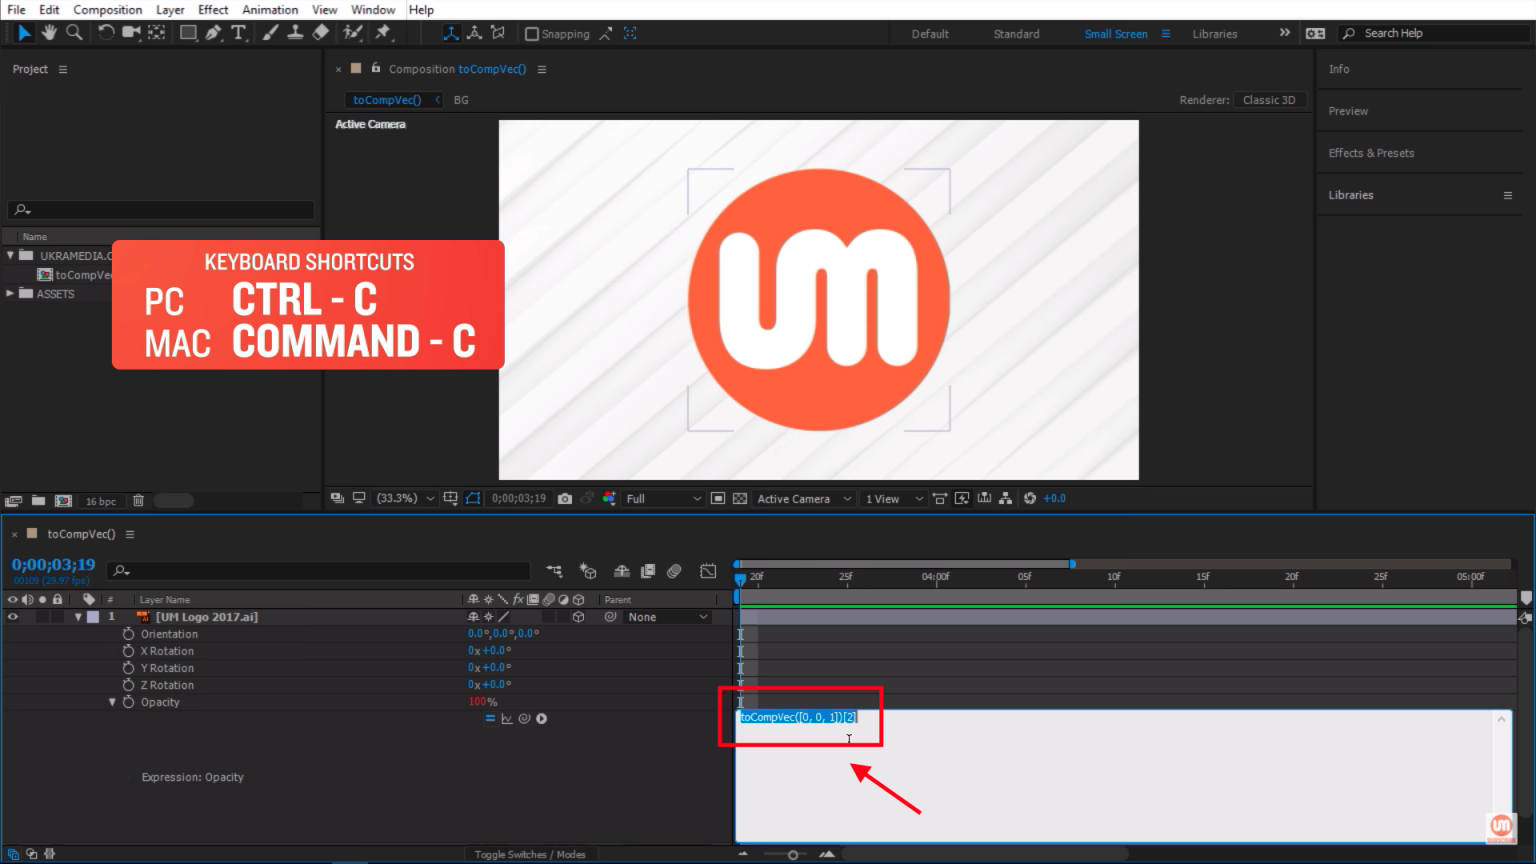
Task: Select the Horizontal Type tool
Action: click(x=238, y=33)
